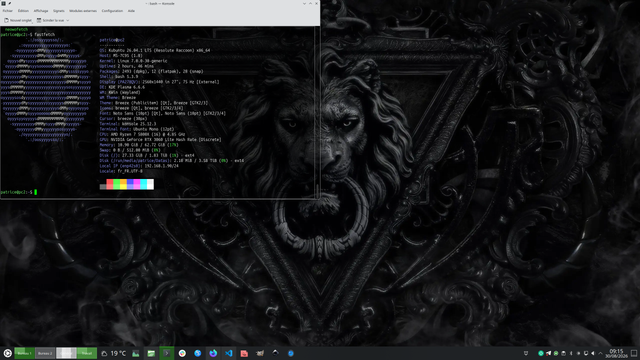This screenshot has height=360, width=640.
Task: Open the Fichier menu in Konsole
Action: pyautogui.click(x=7, y=11)
